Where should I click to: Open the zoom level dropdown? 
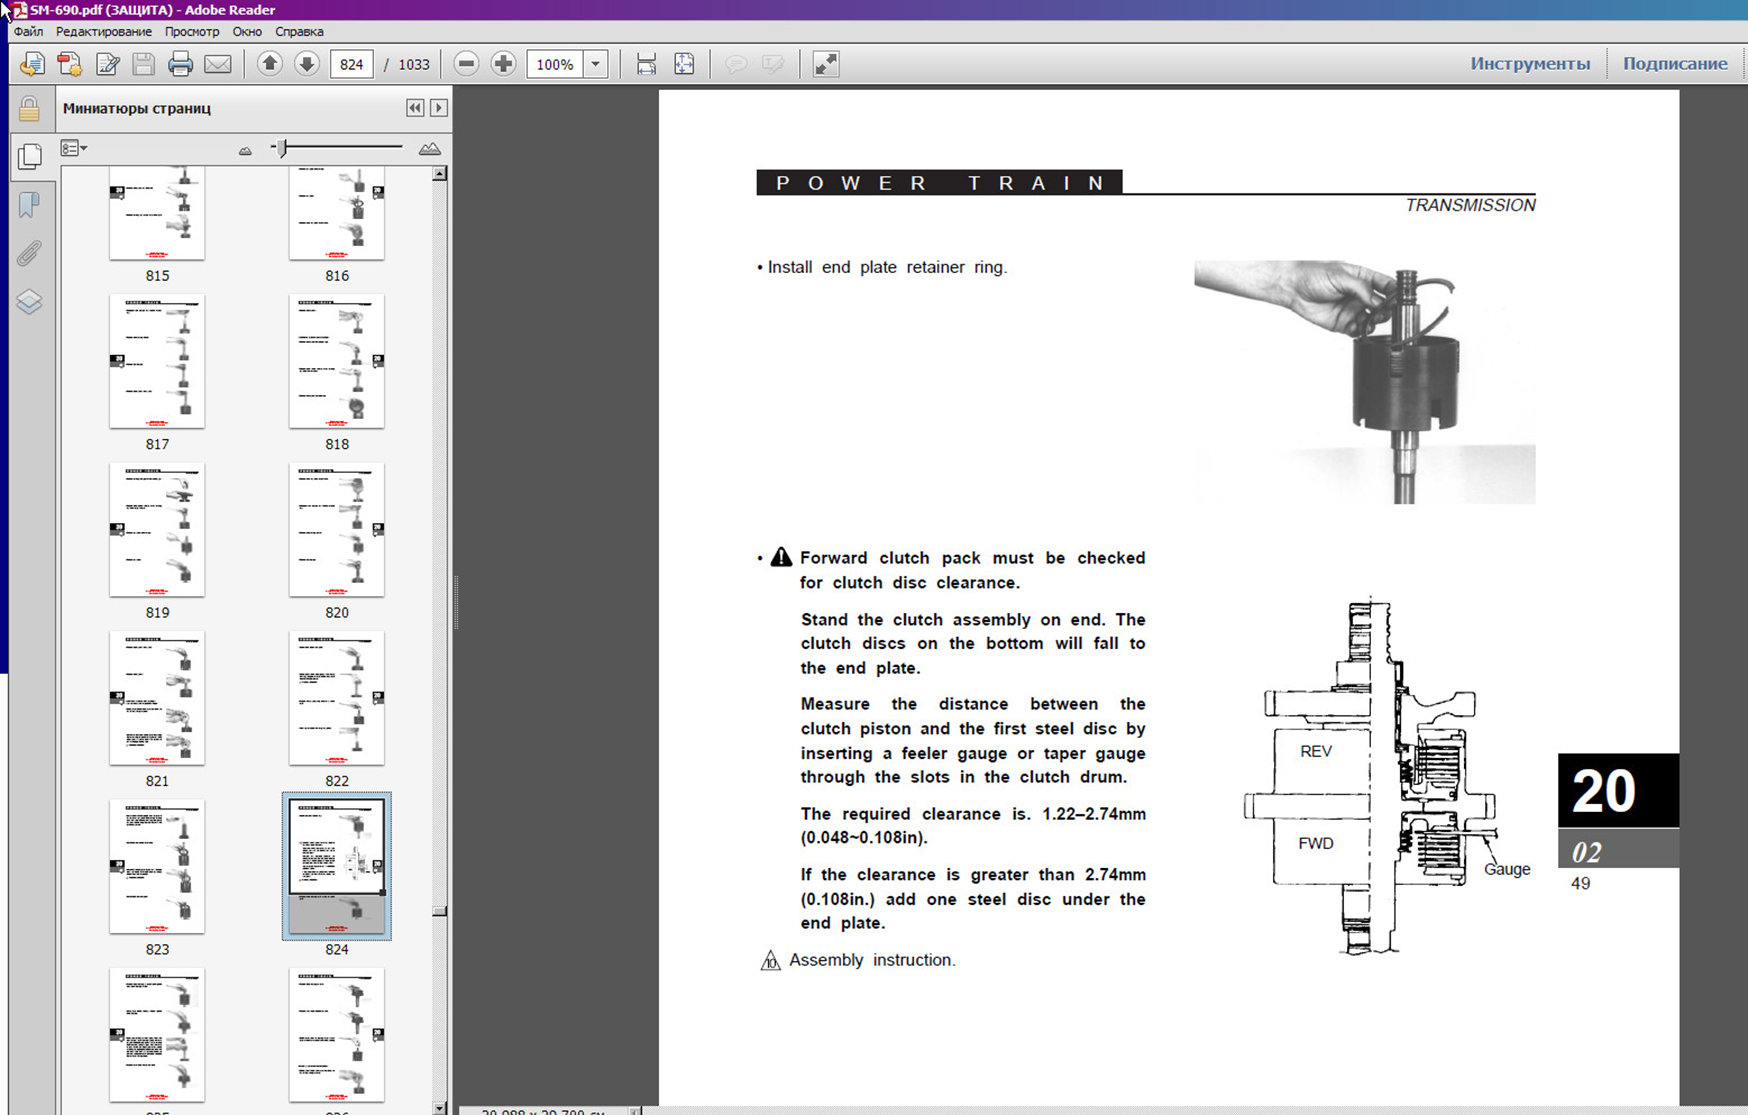(595, 64)
